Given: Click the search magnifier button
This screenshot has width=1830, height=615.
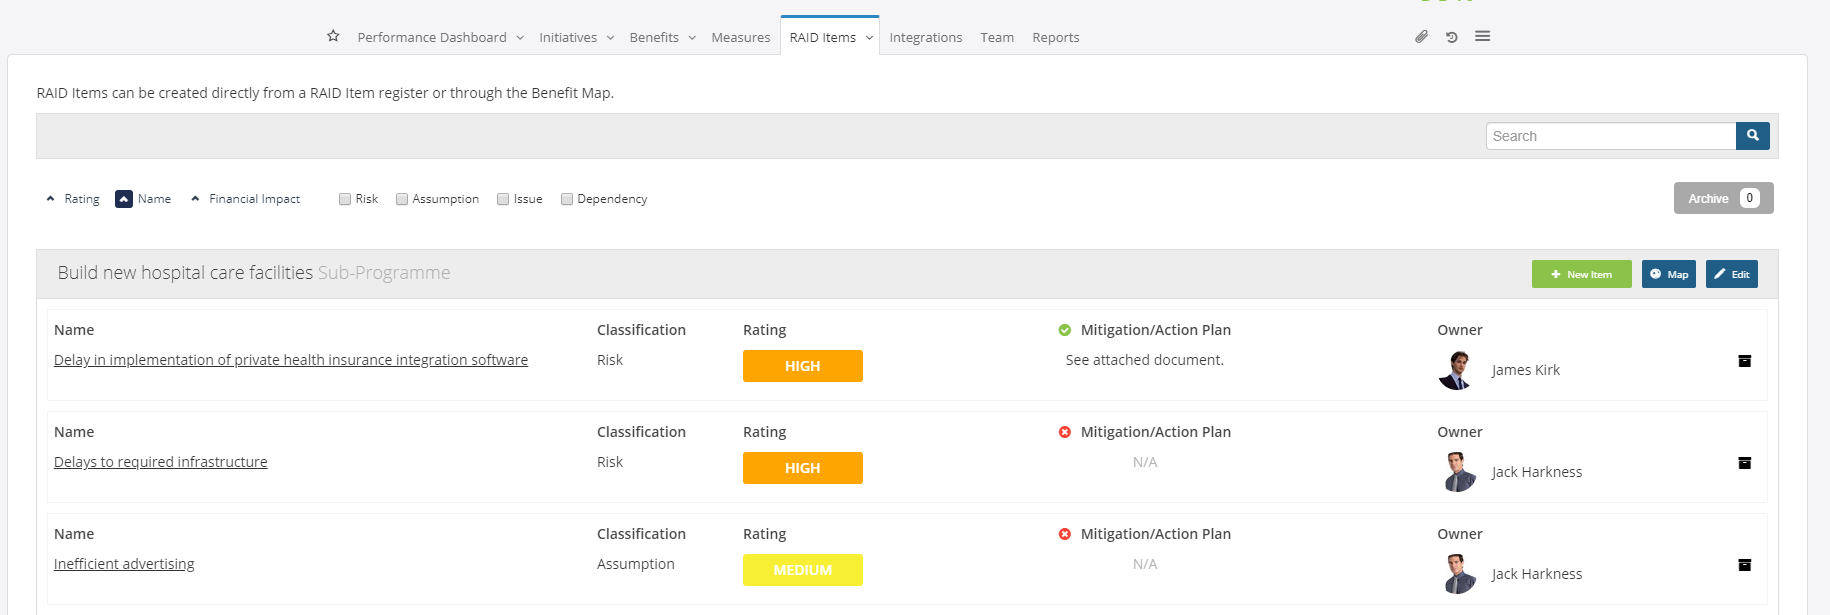Looking at the screenshot, I should click(1752, 136).
